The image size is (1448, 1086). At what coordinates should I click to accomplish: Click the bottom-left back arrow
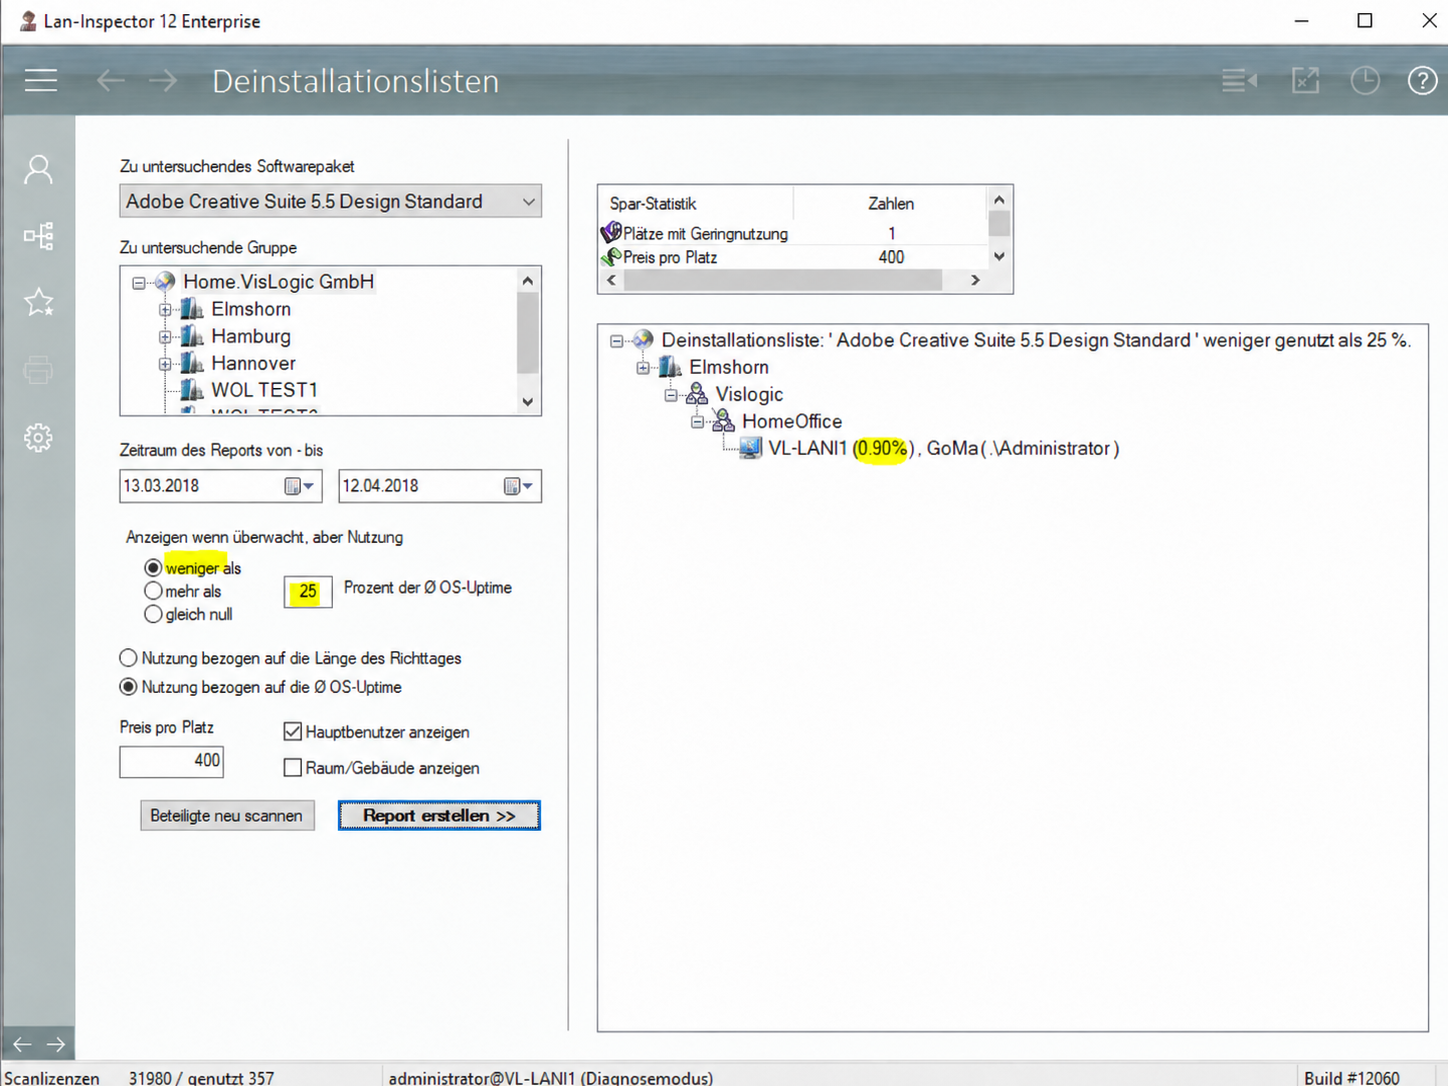pos(22,1044)
